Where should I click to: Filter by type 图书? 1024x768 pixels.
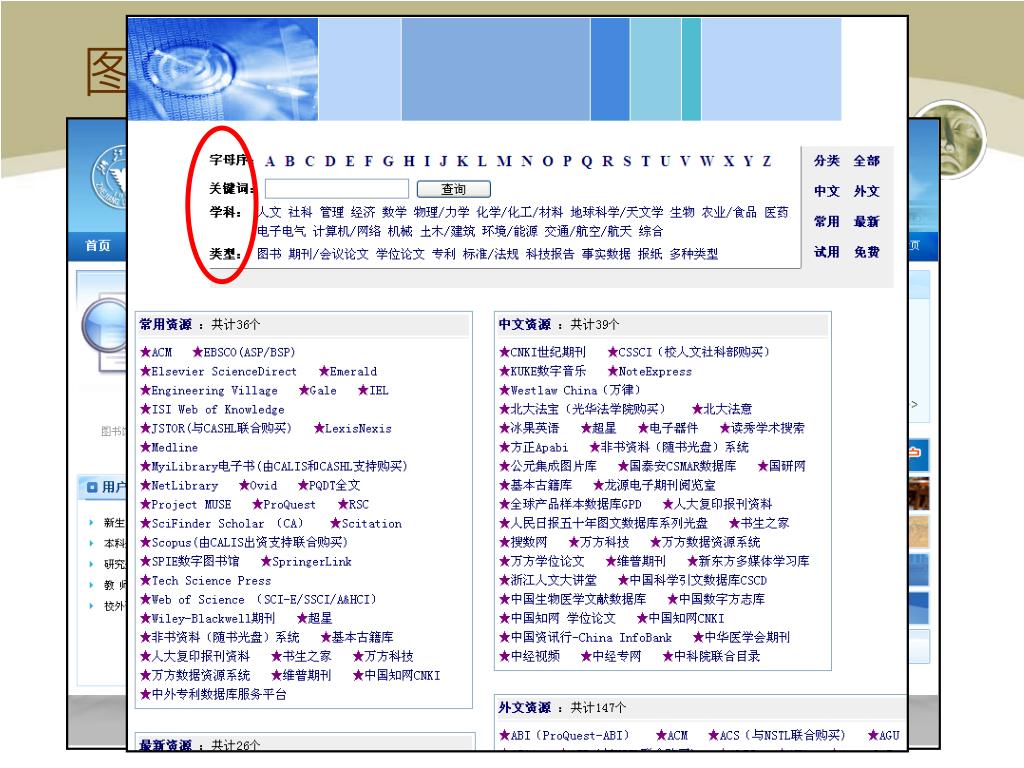coord(269,254)
